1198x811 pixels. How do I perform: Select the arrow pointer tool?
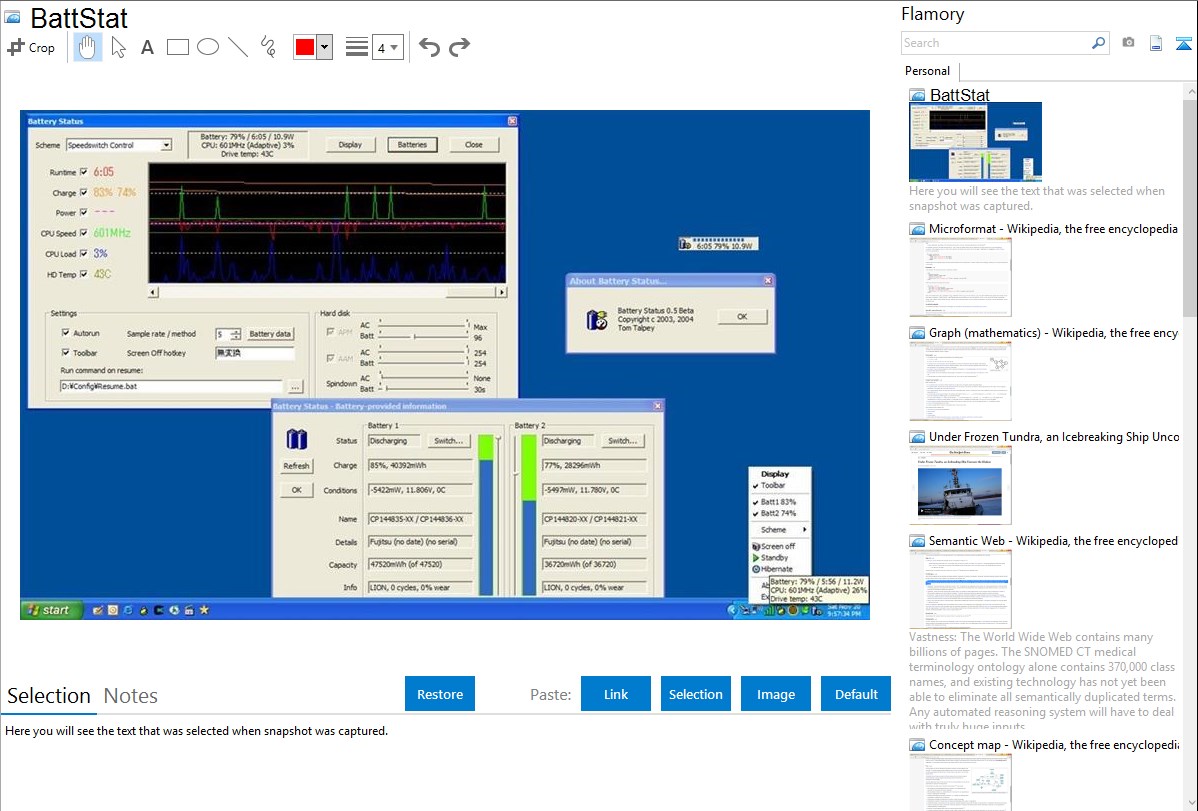pos(119,47)
